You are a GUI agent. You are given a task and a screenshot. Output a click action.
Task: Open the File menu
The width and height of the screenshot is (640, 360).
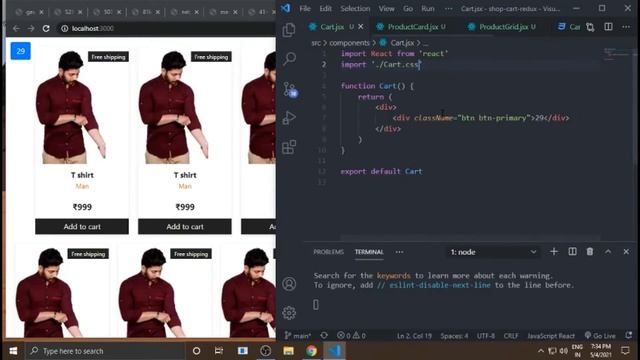[x=305, y=9]
